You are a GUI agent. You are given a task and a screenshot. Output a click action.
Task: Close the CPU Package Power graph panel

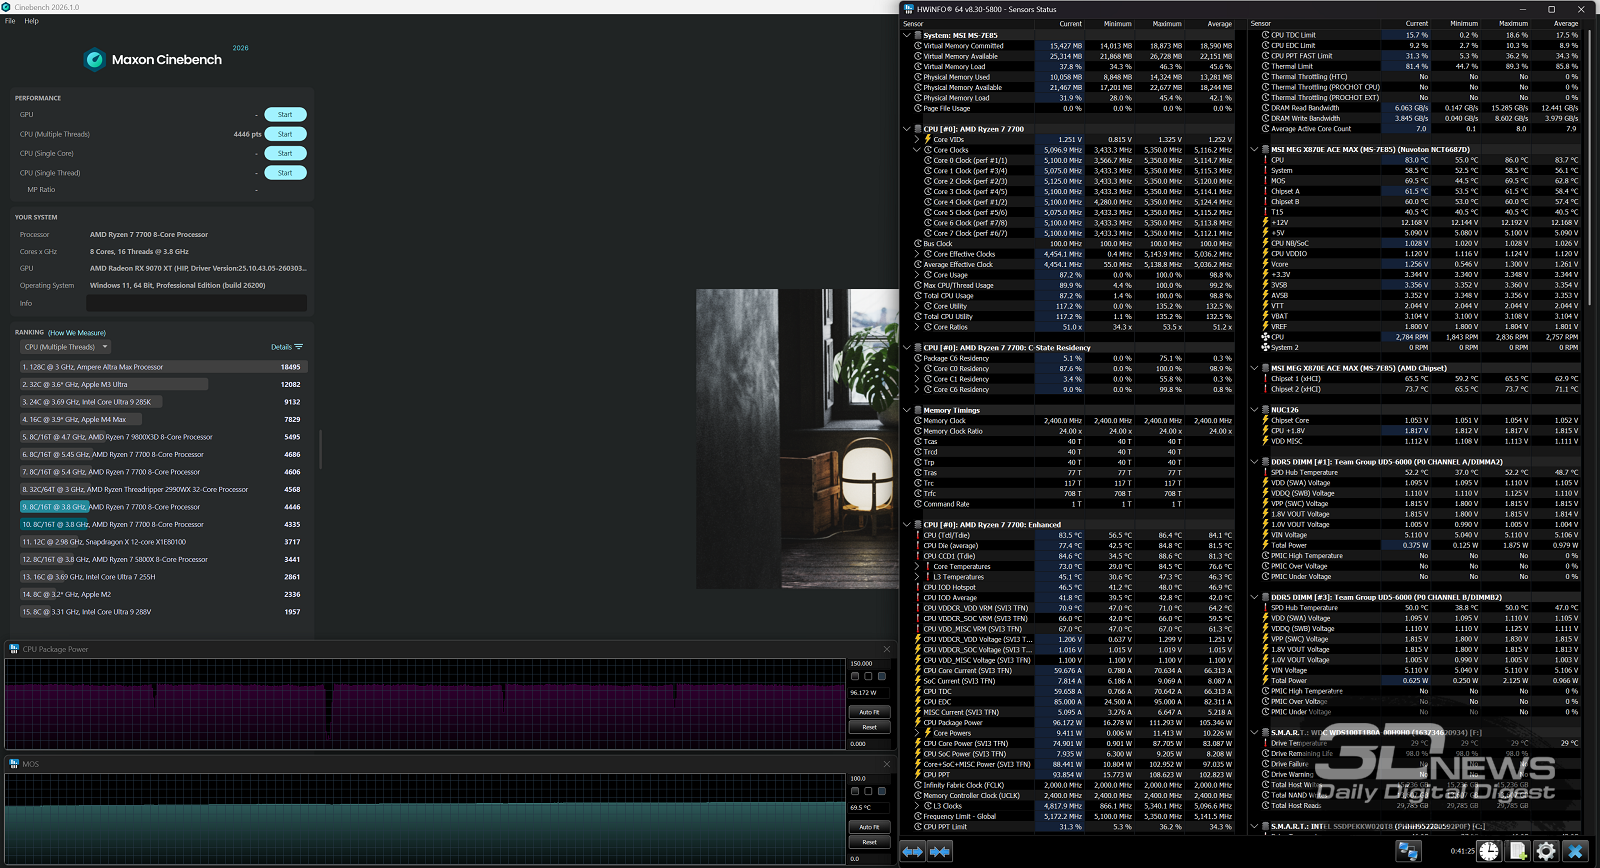[886, 649]
